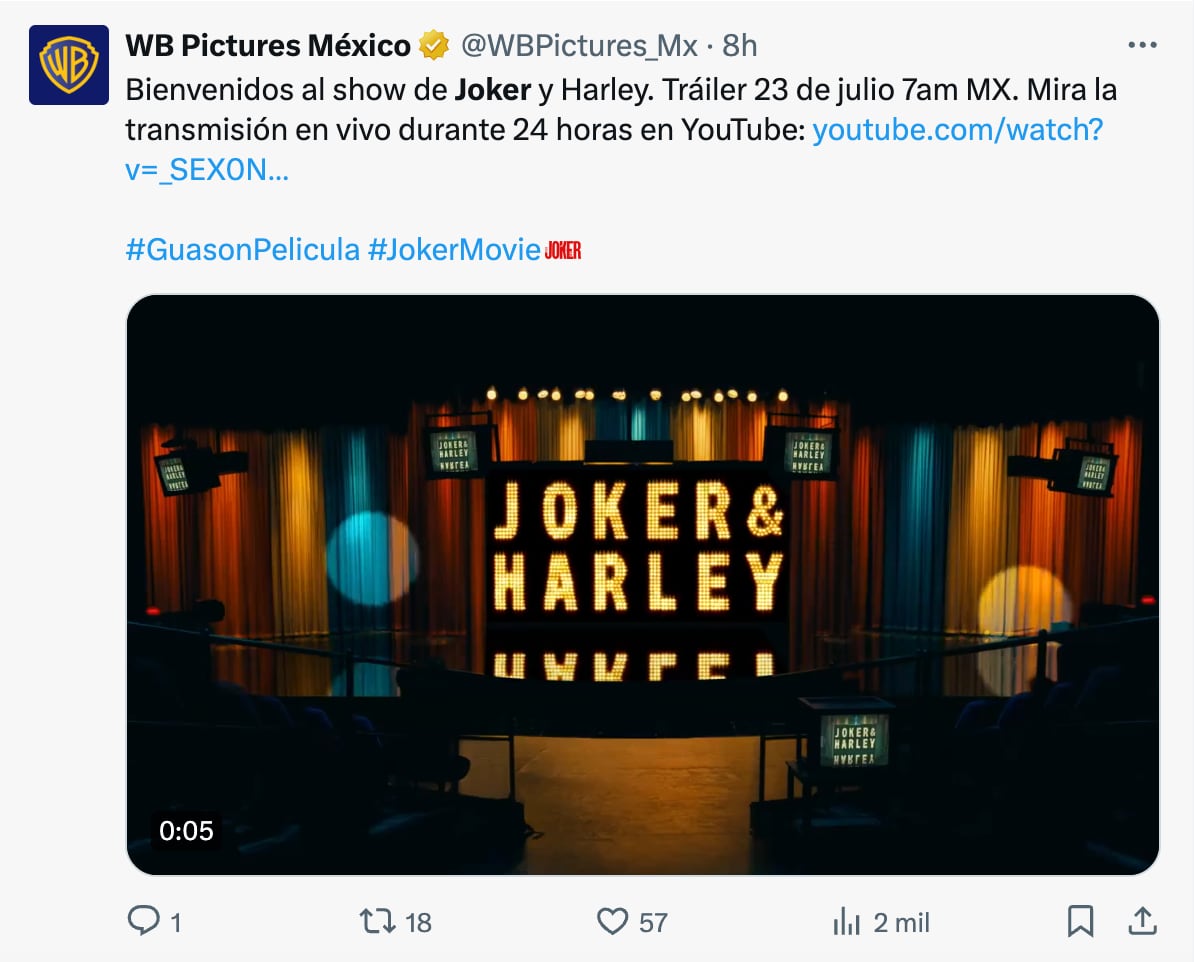Viewport: 1194px width, 962px height.
Task: Open the tweet's 8h timestamp
Action: tap(740, 46)
